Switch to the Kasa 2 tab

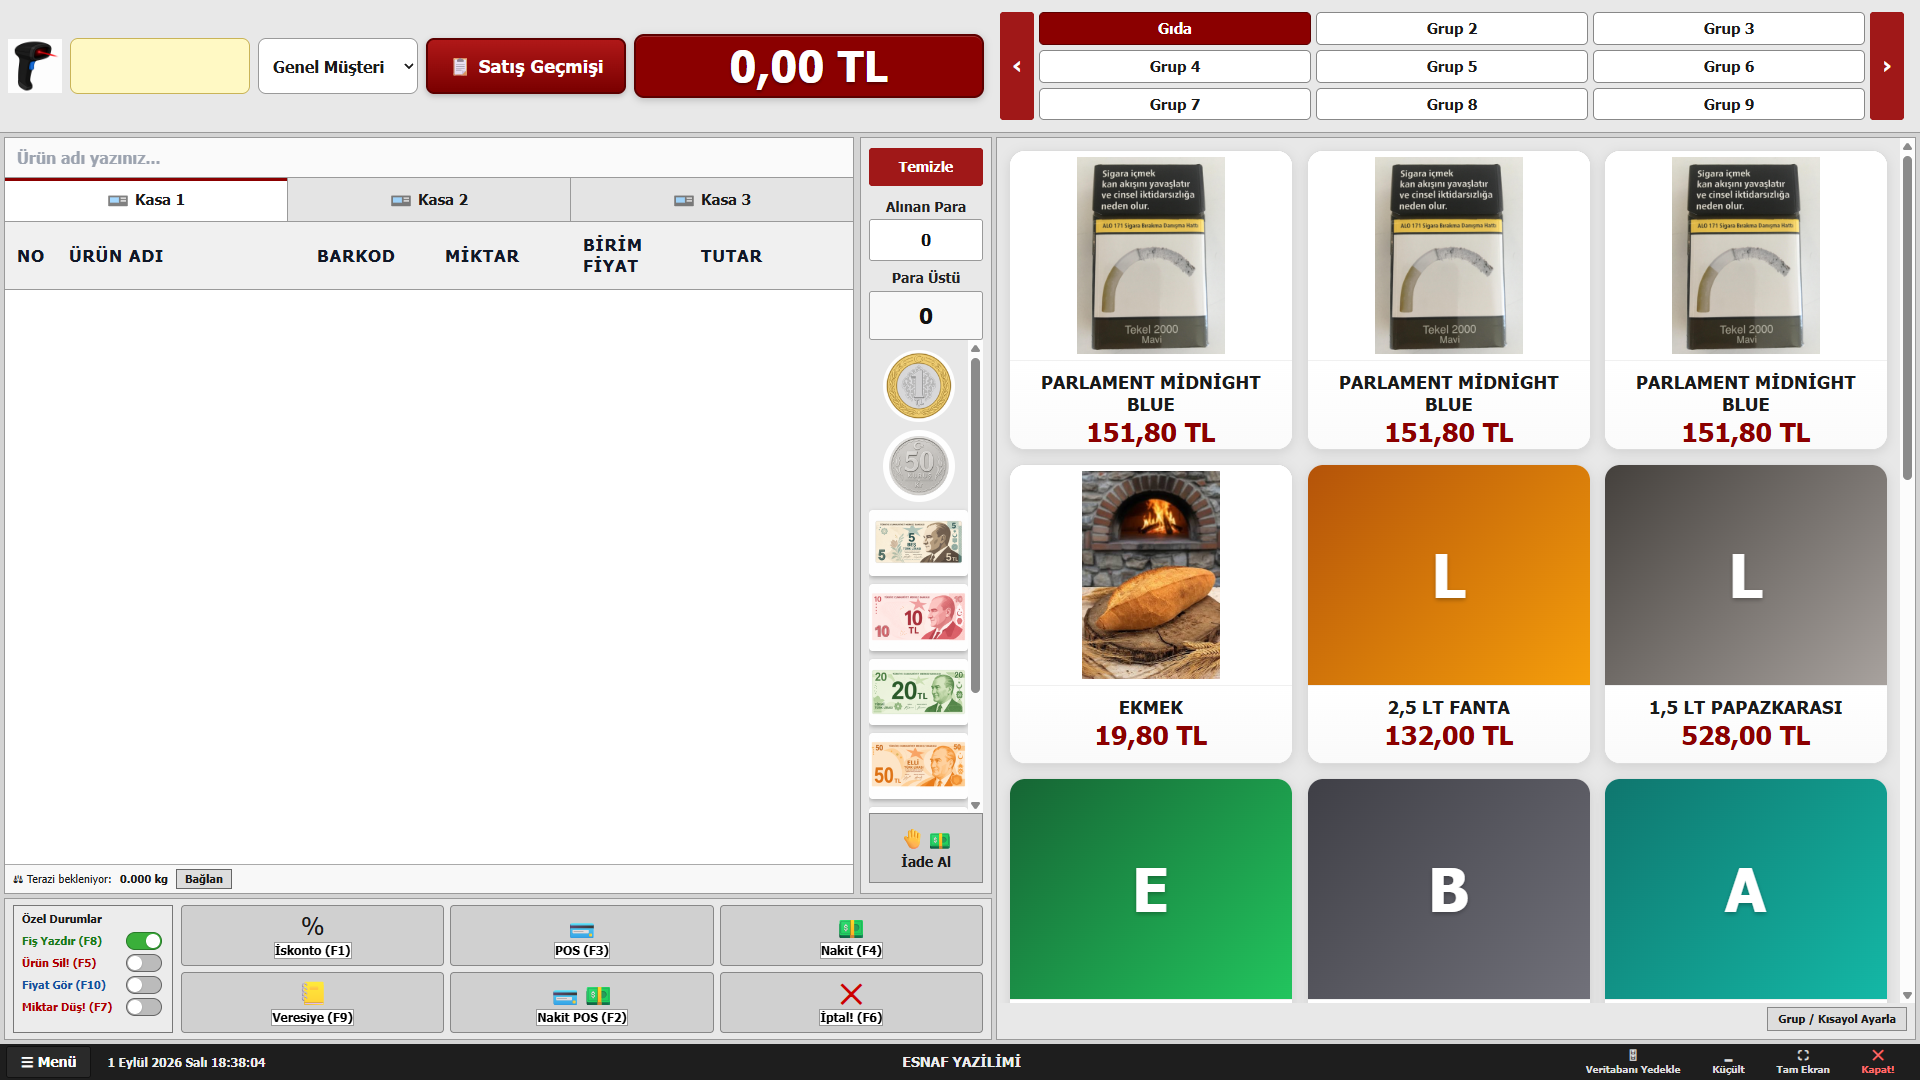click(429, 200)
